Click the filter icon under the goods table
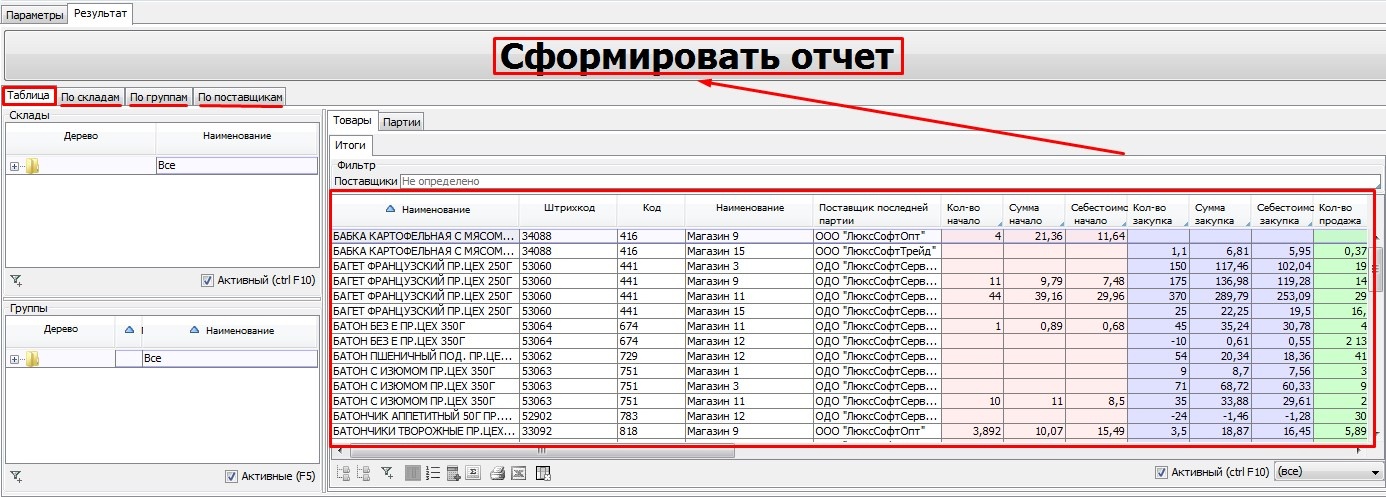Screen dimensions: 1386x497 [388, 474]
